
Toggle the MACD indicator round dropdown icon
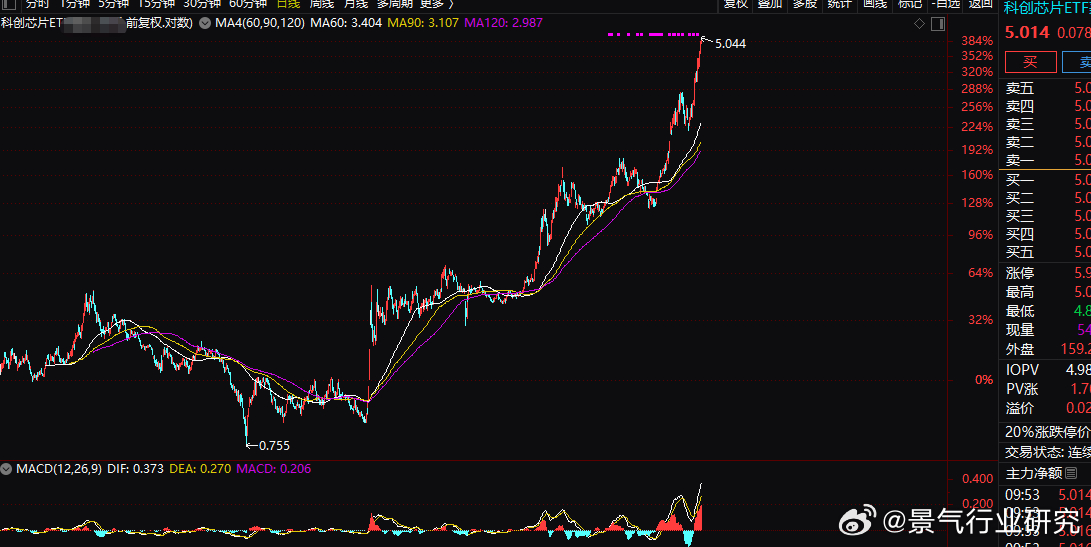[x=6, y=469]
